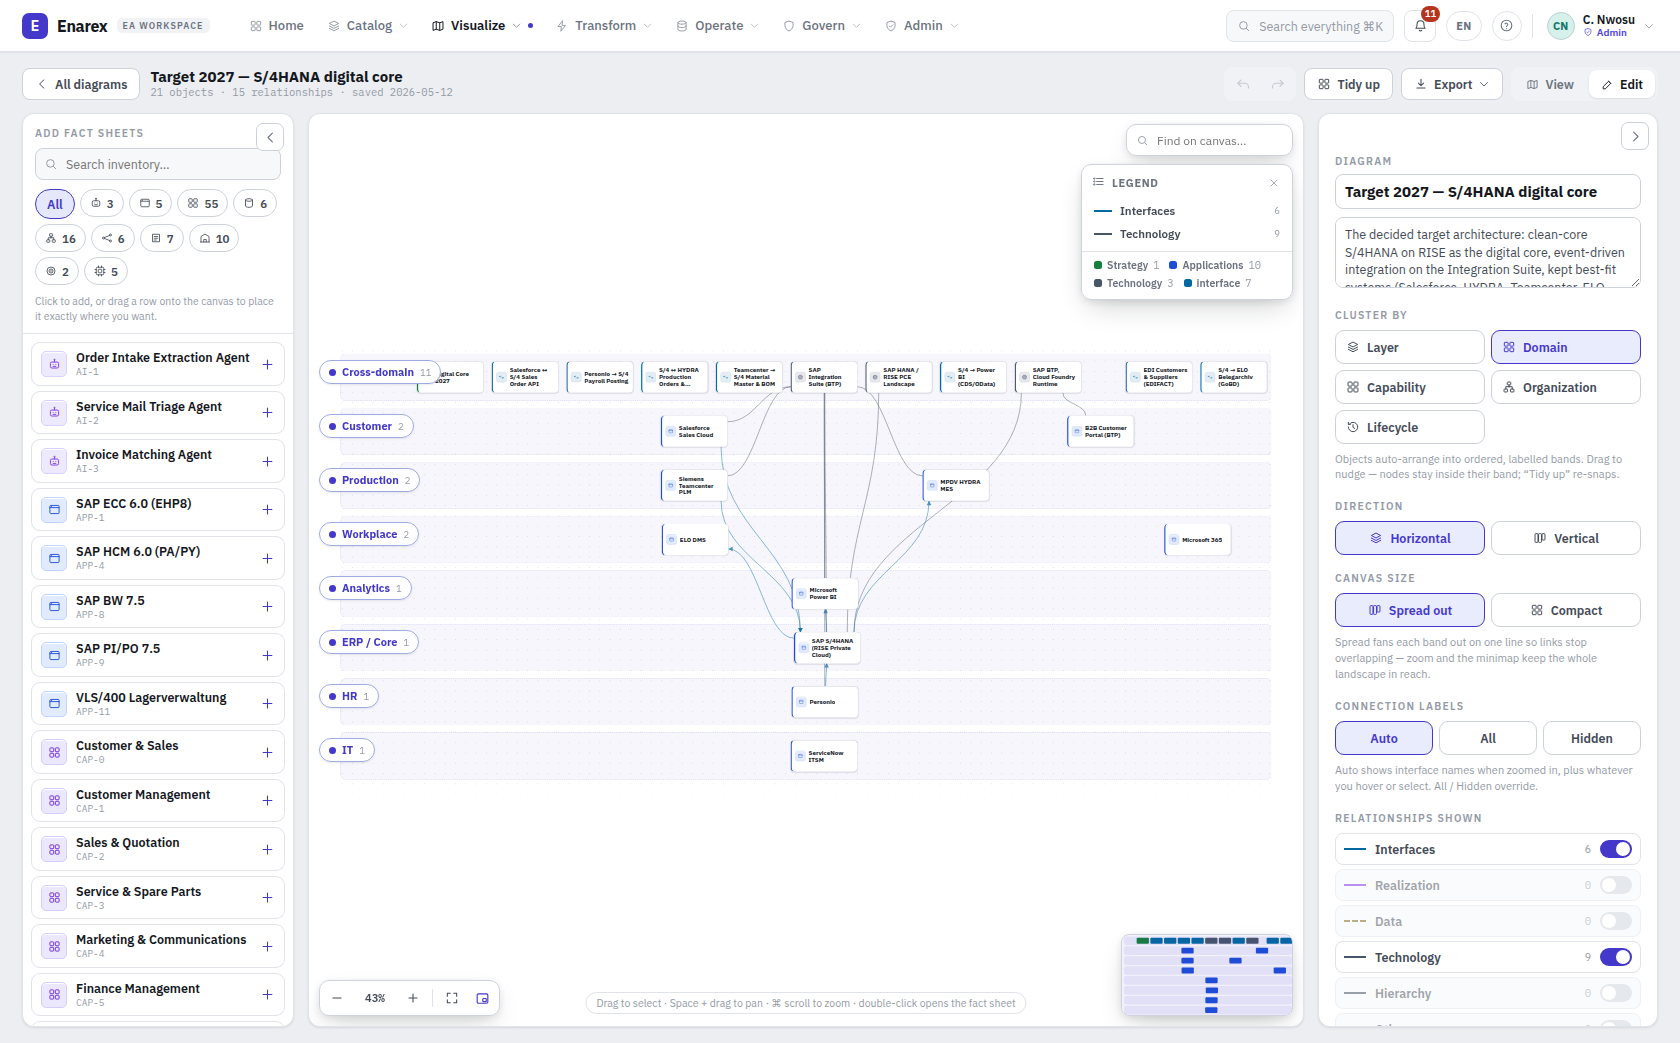Go back to All diagrams

82,84
